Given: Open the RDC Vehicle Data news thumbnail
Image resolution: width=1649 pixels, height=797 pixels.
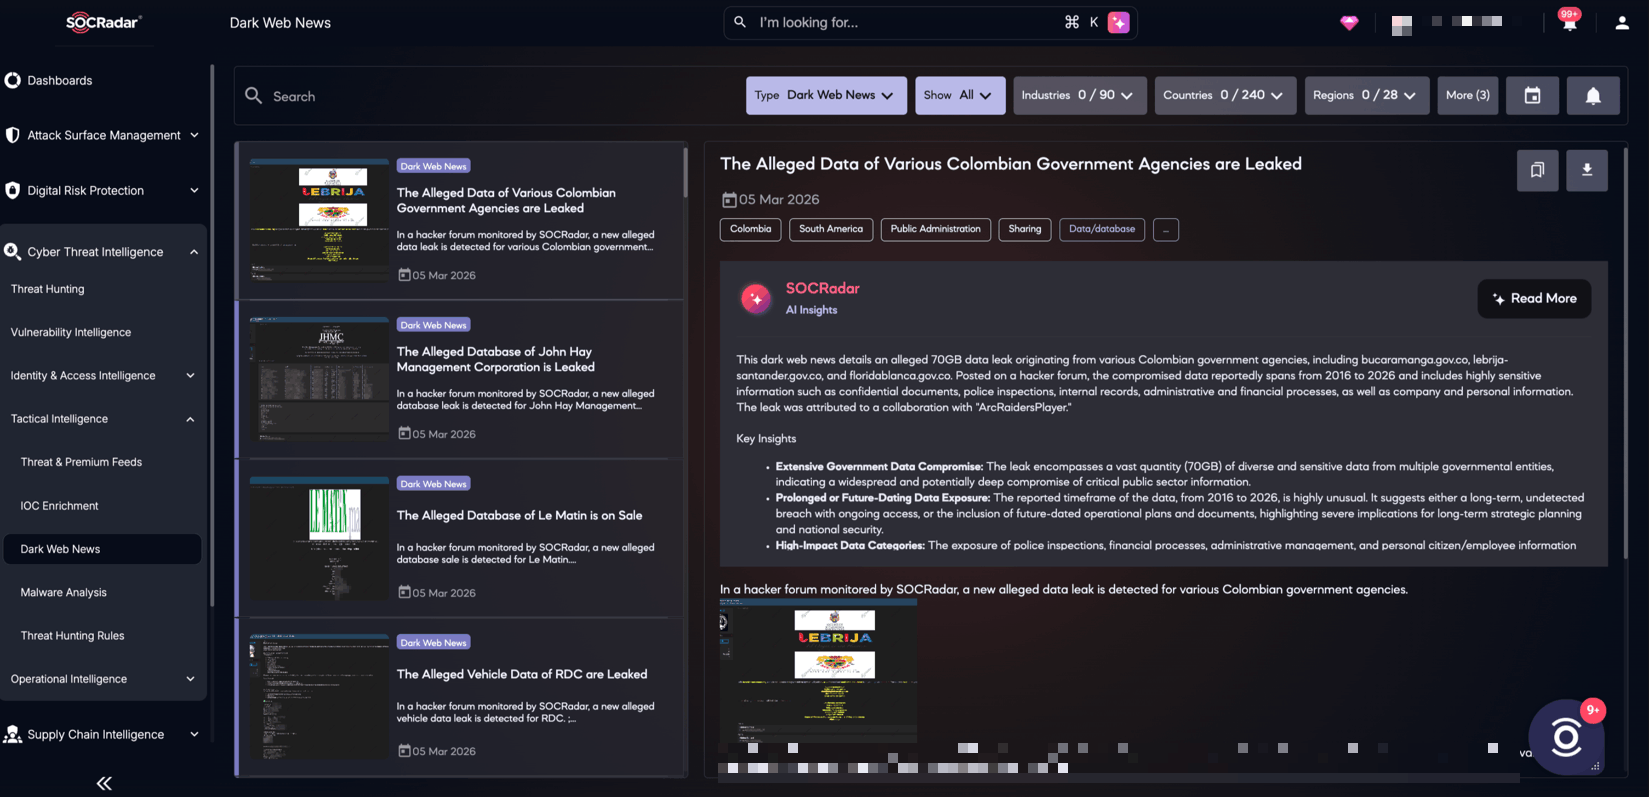Looking at the screenshot, I should (320, 697).
